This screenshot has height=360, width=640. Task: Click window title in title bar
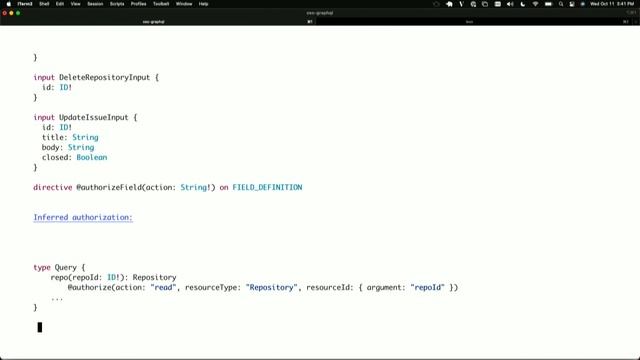coord(320,13)
